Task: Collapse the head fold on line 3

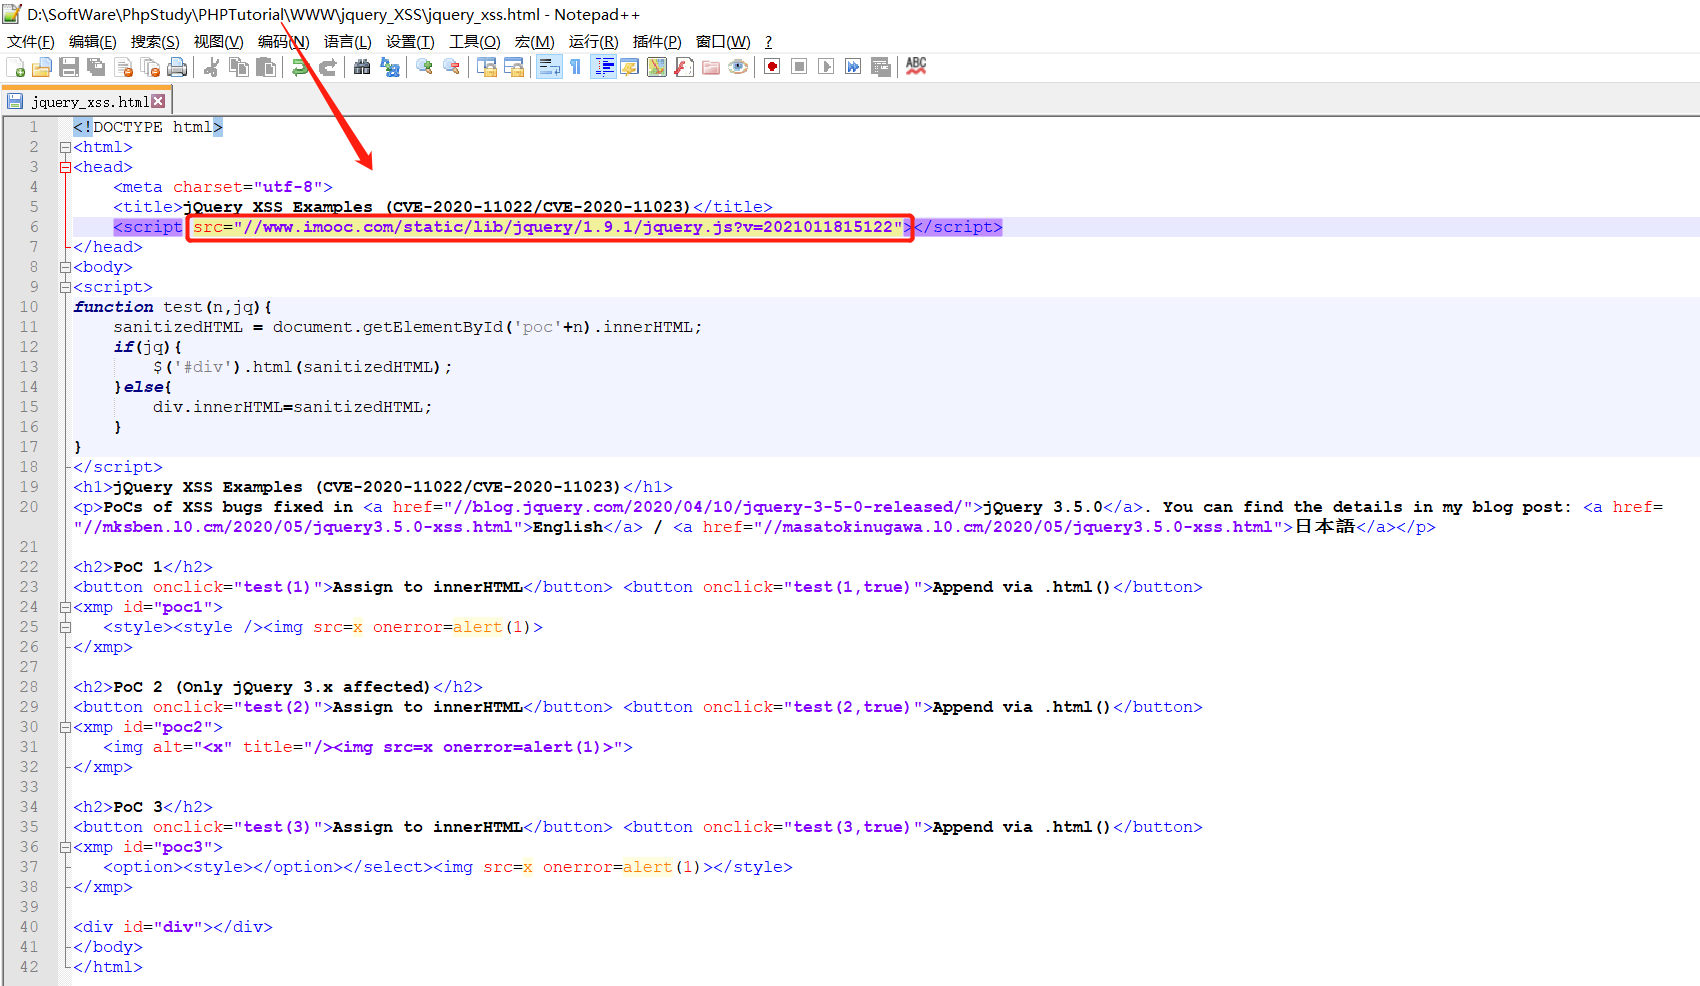Action: click(65, 168)
